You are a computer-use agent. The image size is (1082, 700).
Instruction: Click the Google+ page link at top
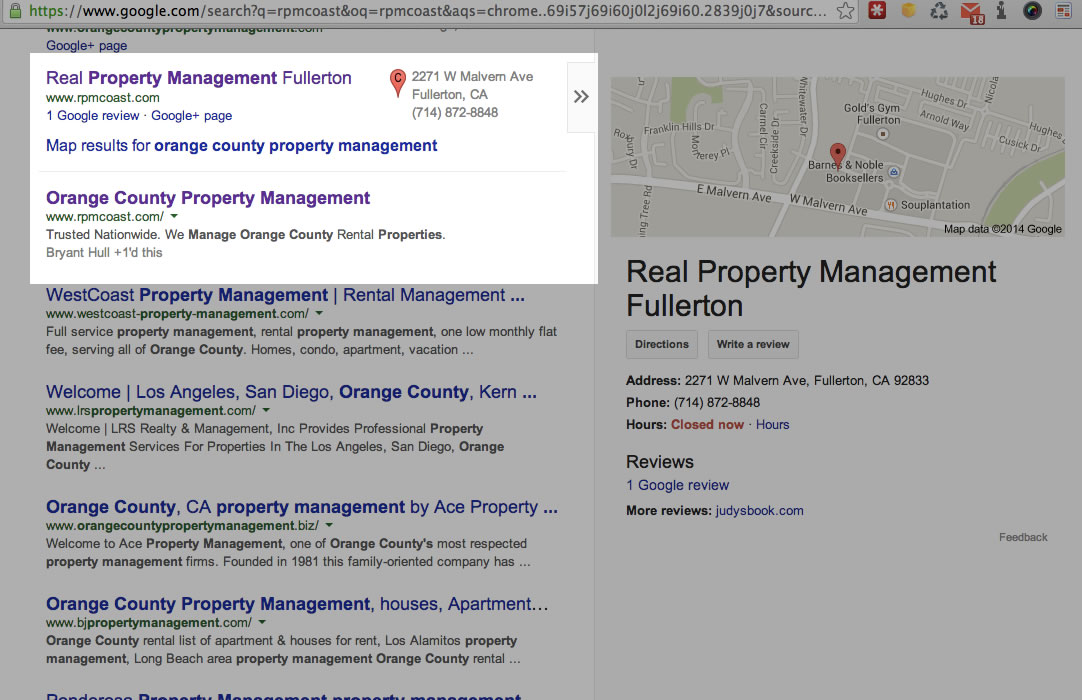coord(86,46)
